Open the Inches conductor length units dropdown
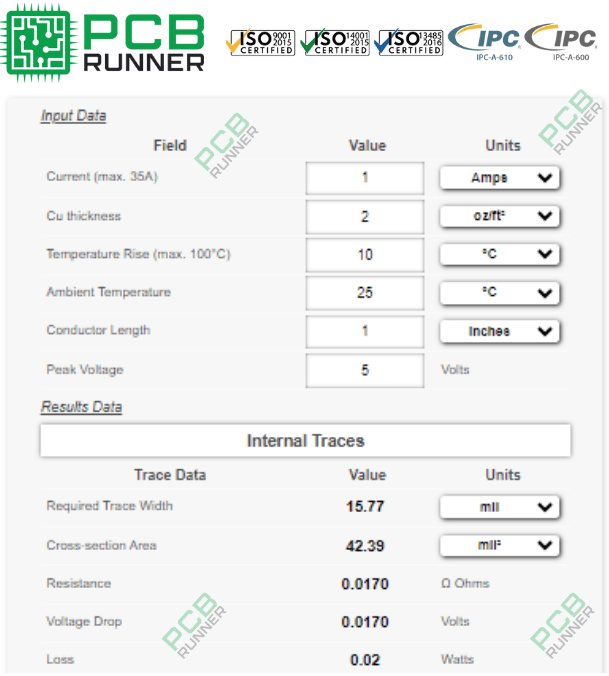The image size is (609, 676). point(500,331)
